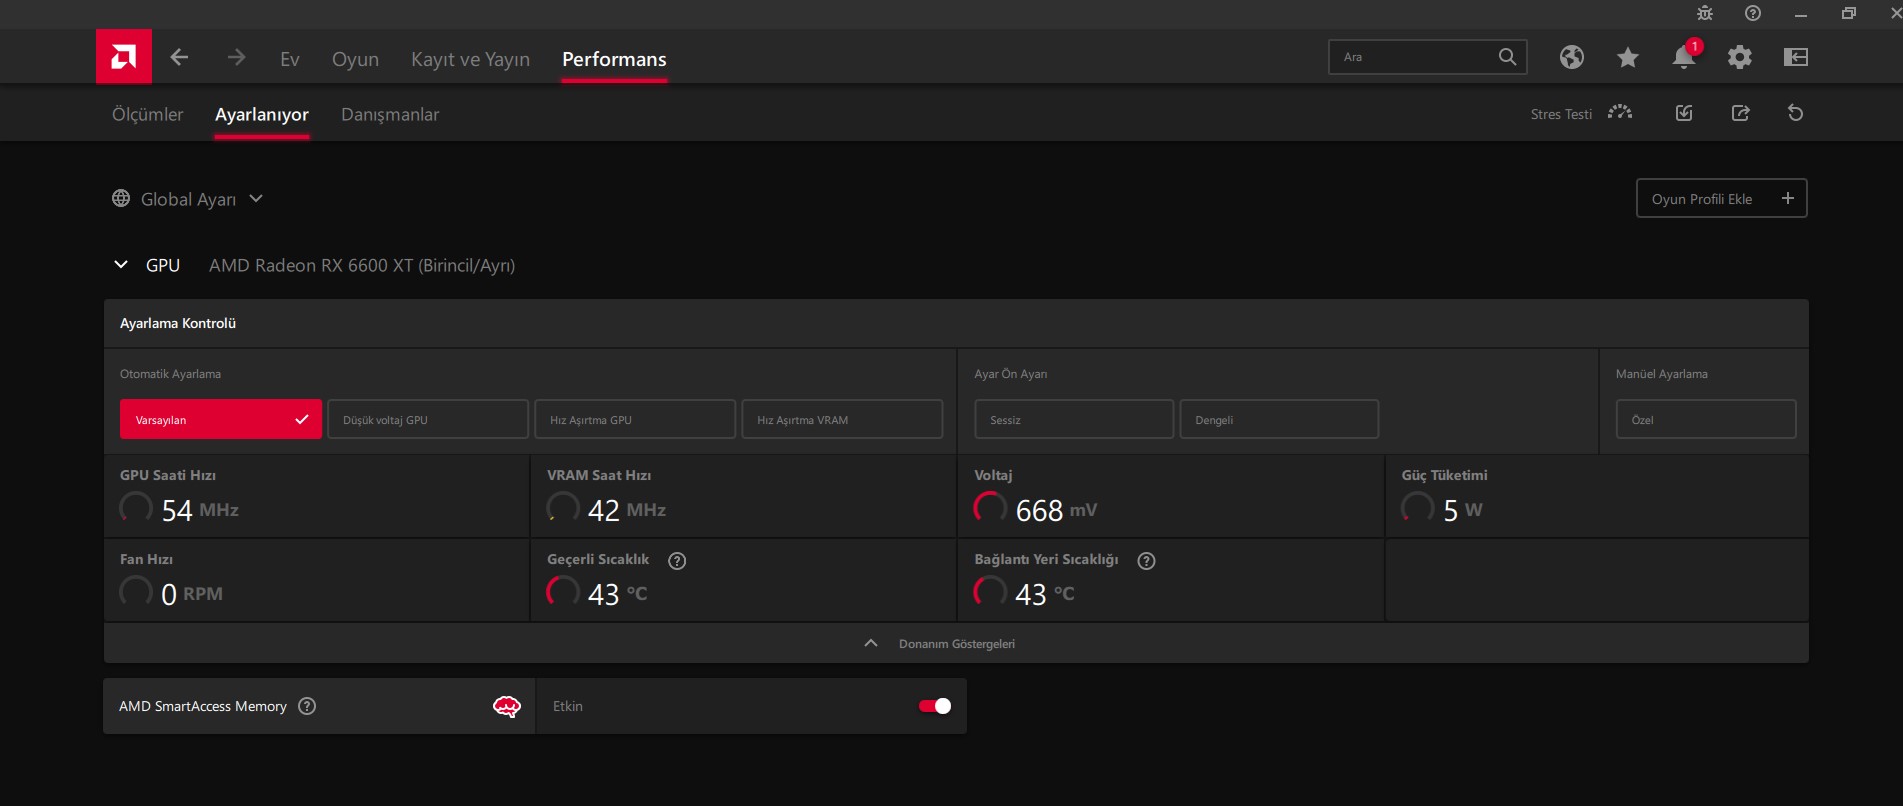
Task: Click the apply profile checkmark icon
Action: coord(1684,113)
